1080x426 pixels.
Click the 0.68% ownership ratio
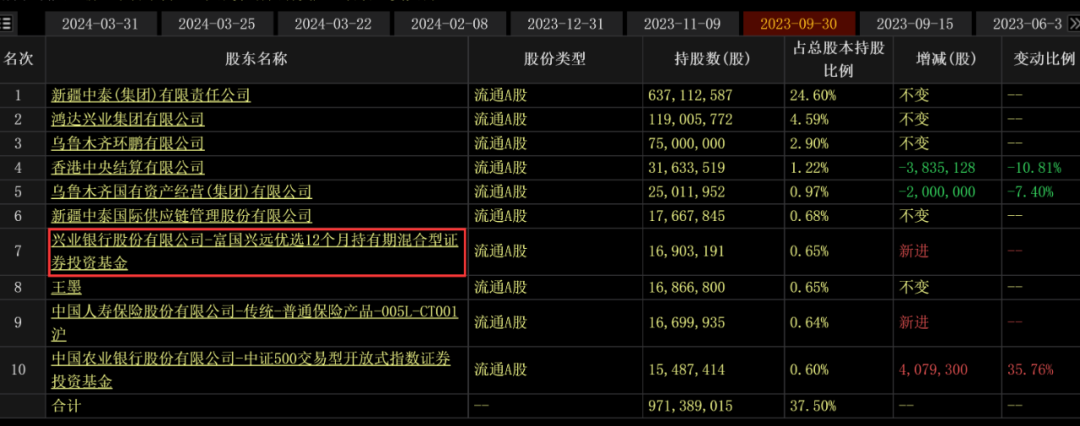[809, 216]
